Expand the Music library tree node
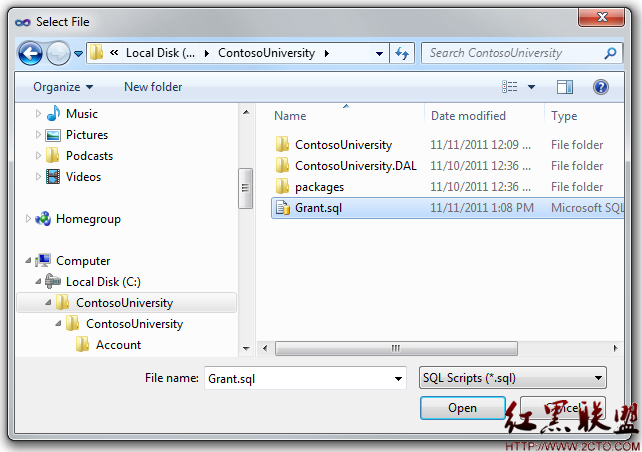642x452 pixels. (x=39, y=114)
